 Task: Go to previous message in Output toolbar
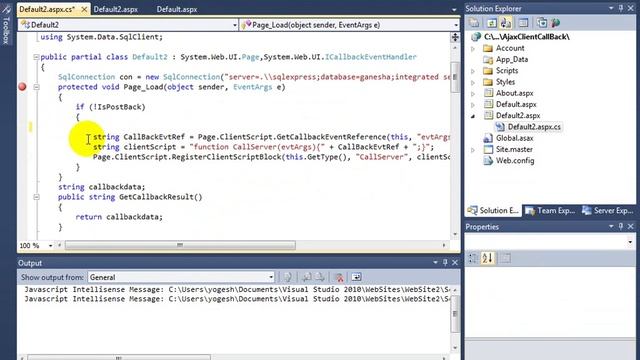[306, 277]
